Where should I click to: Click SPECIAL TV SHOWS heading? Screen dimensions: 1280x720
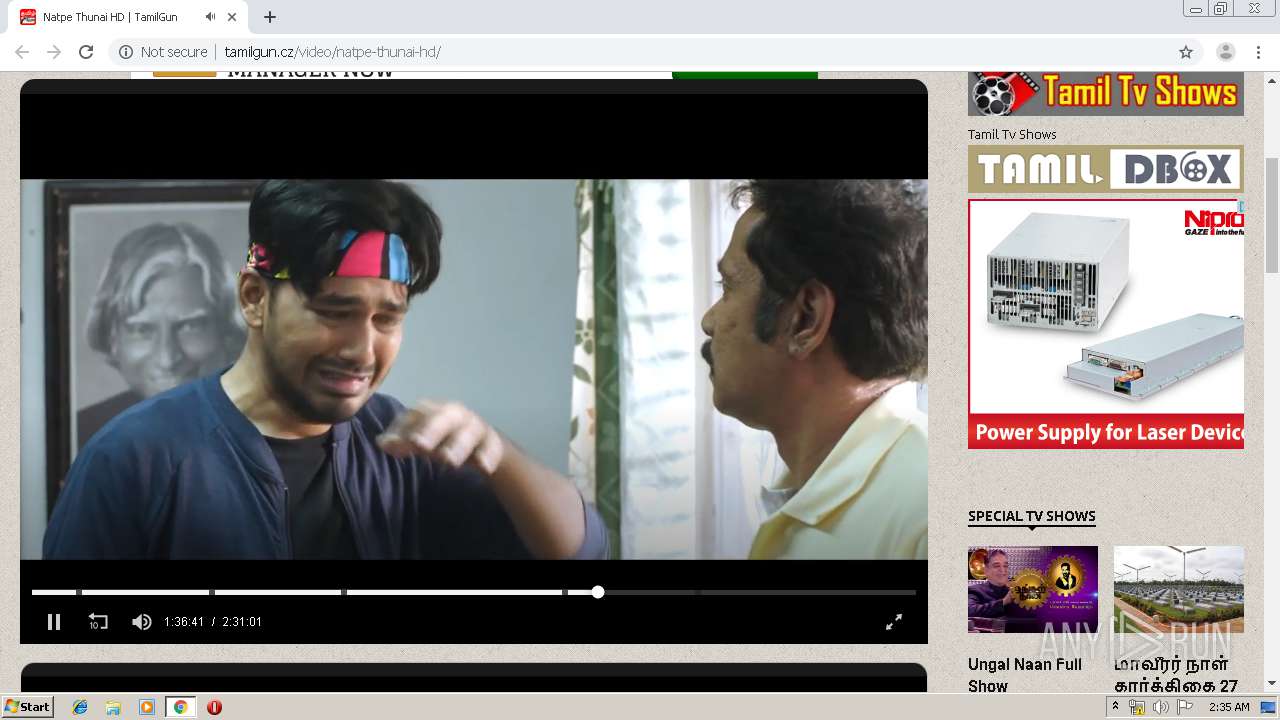pyautogui.click(x=1032, y=516)
